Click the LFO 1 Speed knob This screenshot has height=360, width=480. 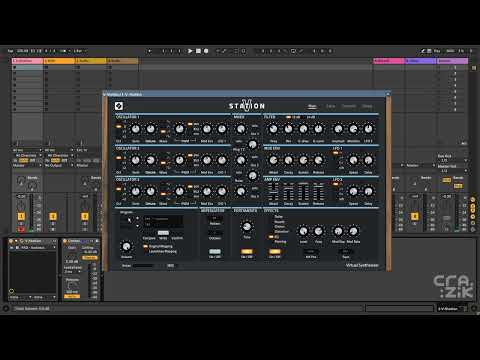[x=353, y=160]
